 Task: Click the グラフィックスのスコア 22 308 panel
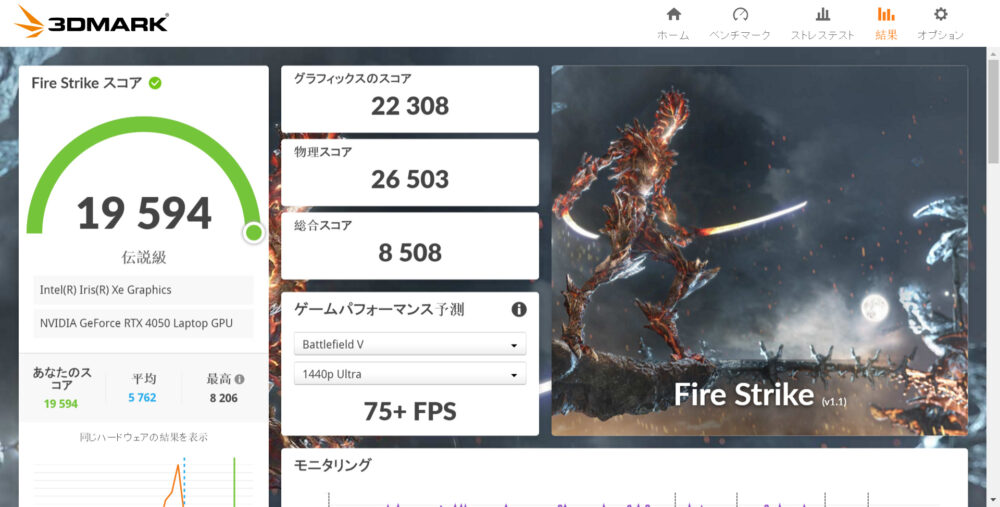[x=409, y=99]
